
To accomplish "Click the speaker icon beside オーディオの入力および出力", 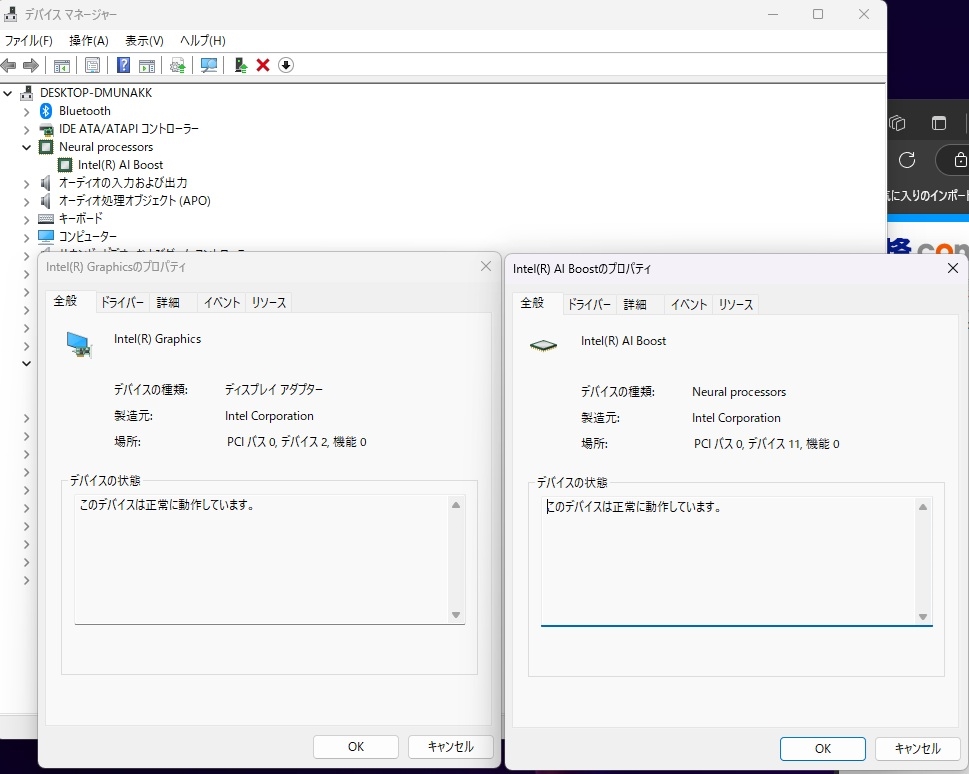I will pyautogui.click(x=46, y=183).
